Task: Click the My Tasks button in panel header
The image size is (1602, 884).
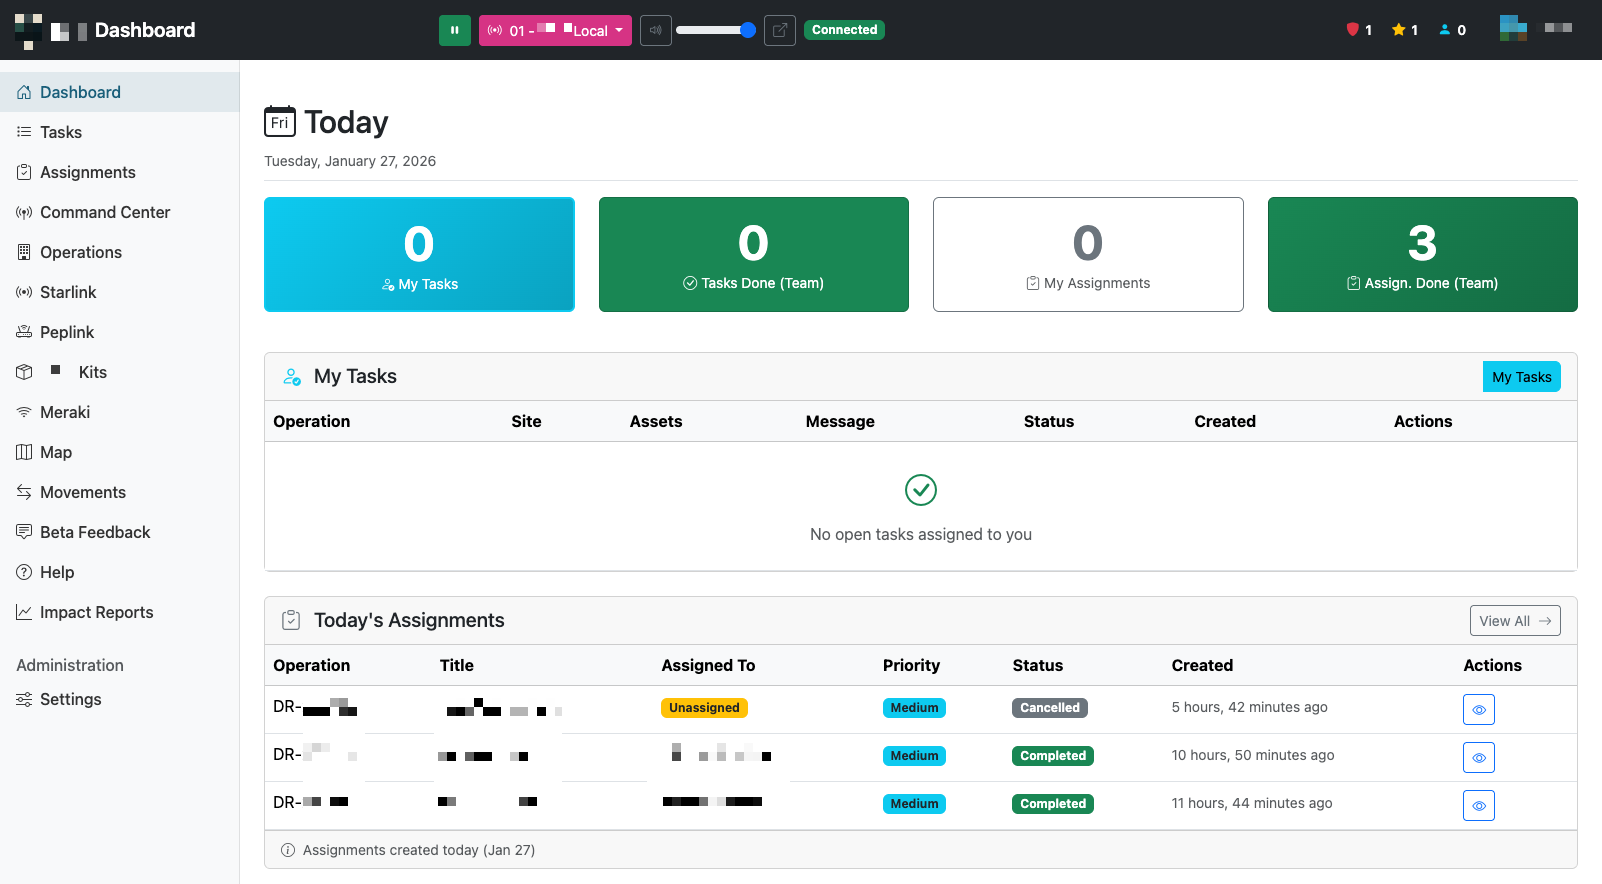Action: point(1521,377)
